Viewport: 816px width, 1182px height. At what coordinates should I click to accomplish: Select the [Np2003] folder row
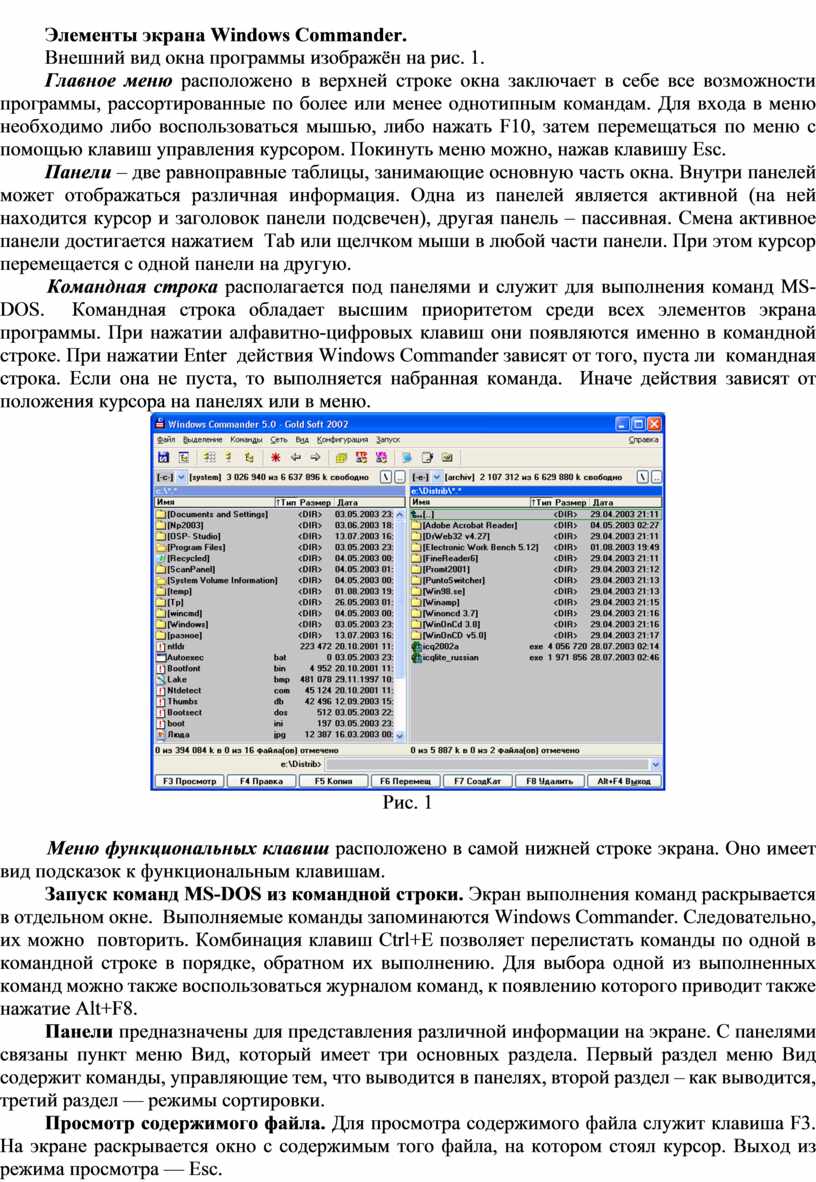(275, 525)
